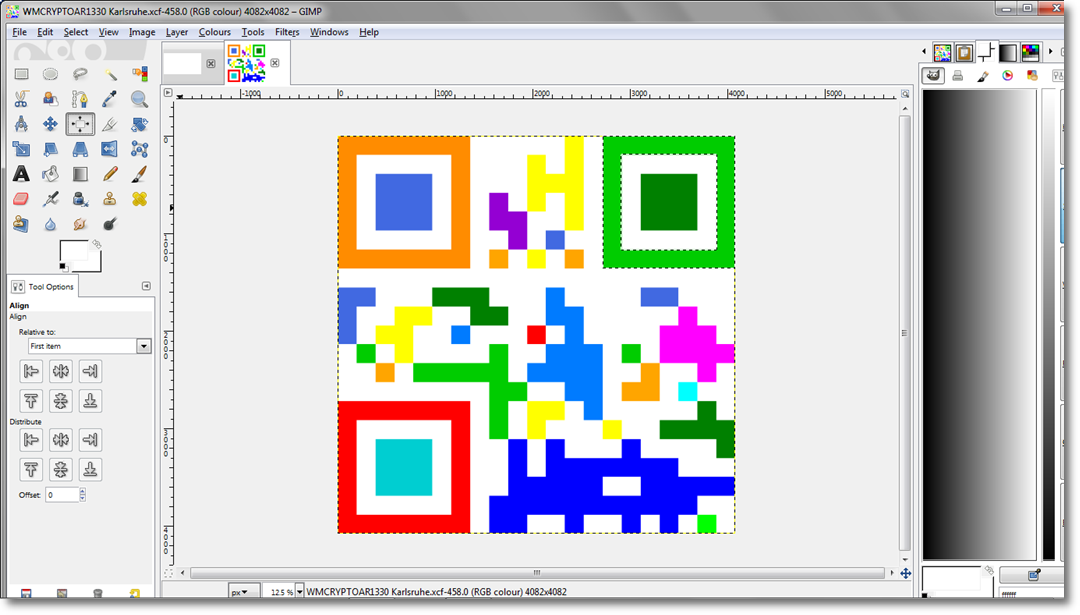This screenshot has height=615, width=1080.
Task: Select the Colour Picker eyedropper tool
Action: [110, 99]
